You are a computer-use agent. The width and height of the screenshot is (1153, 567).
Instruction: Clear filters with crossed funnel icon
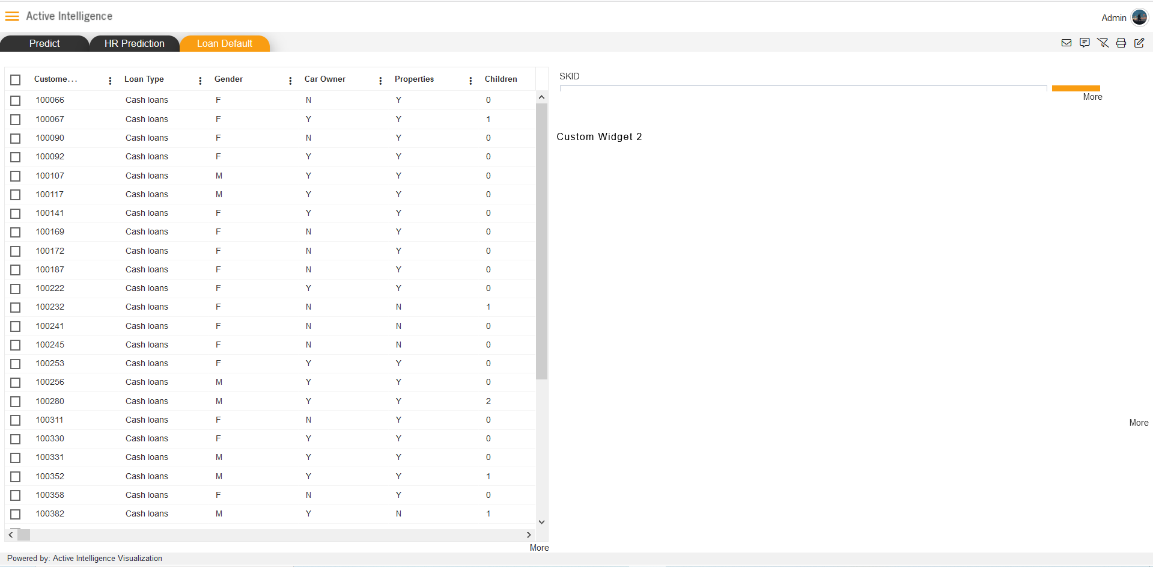1103,43
